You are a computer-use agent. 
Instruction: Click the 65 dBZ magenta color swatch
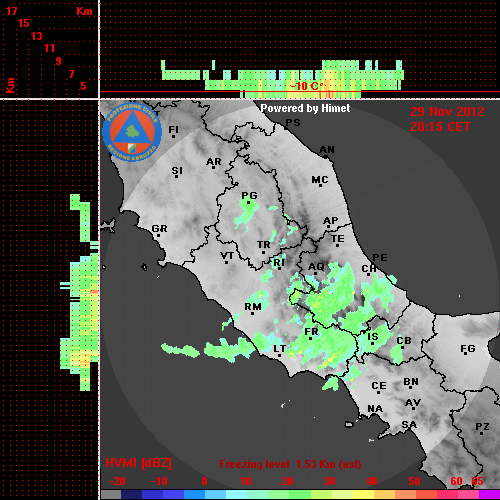pos(489,494)
